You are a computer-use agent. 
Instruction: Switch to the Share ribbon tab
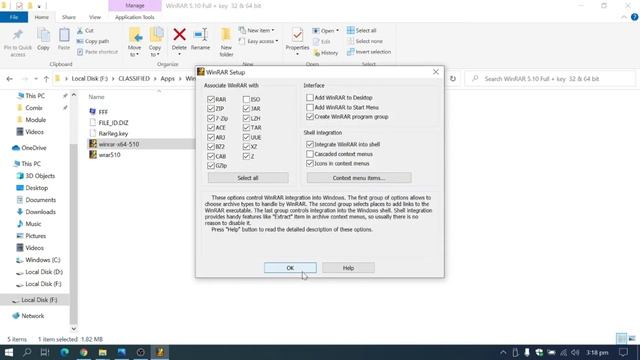[x=69, y=17]
